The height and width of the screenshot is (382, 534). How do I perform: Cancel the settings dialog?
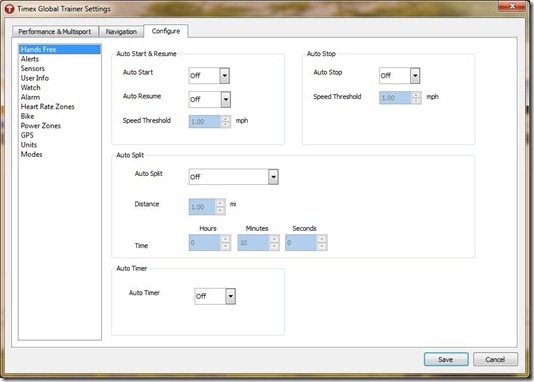tap(495, 360)
